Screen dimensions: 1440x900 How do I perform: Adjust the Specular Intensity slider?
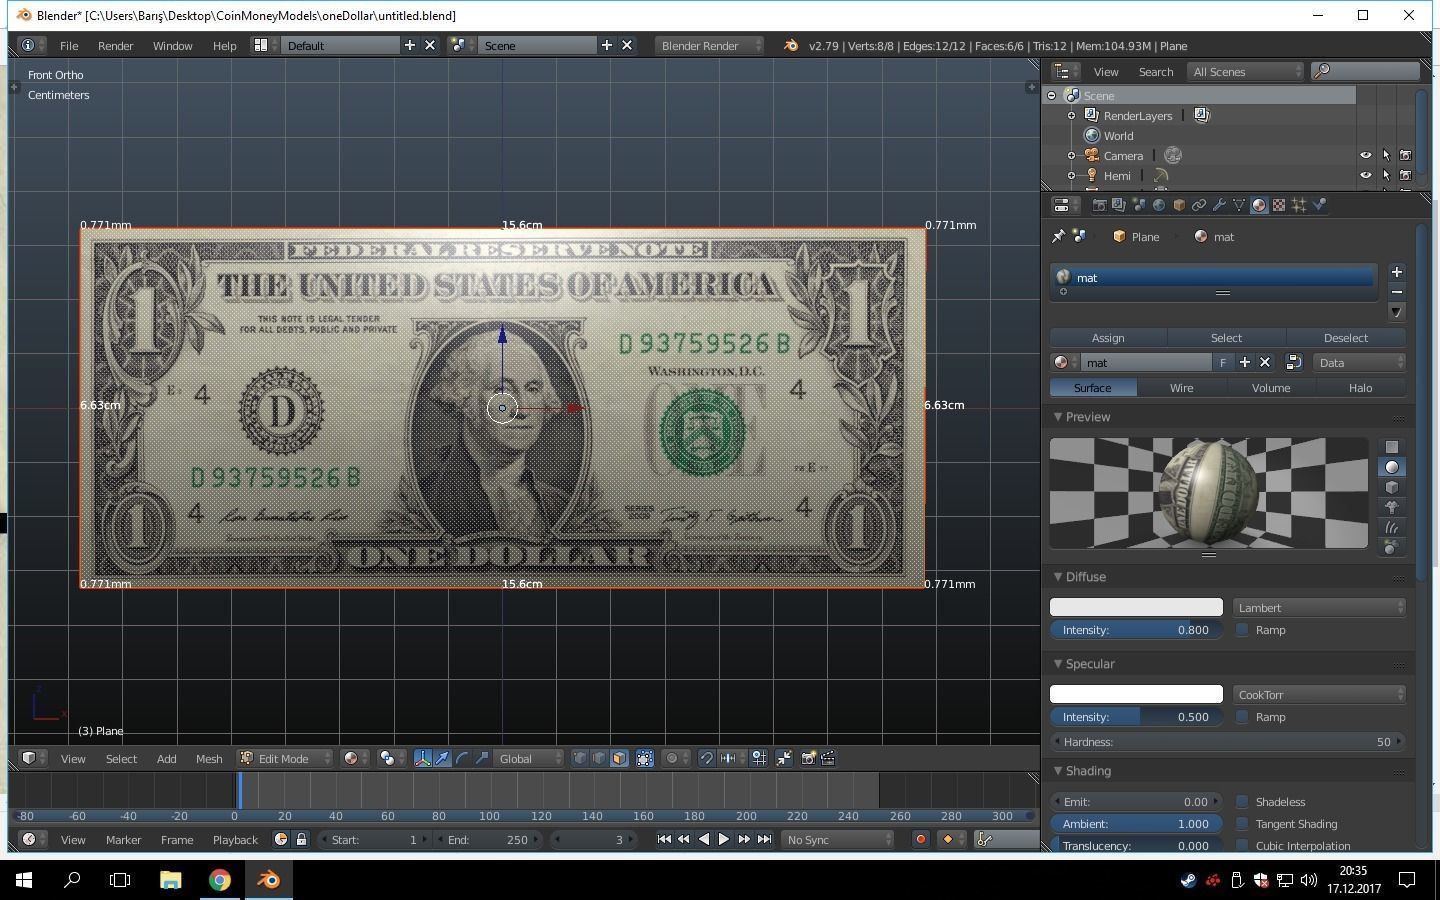point(1136,717)
